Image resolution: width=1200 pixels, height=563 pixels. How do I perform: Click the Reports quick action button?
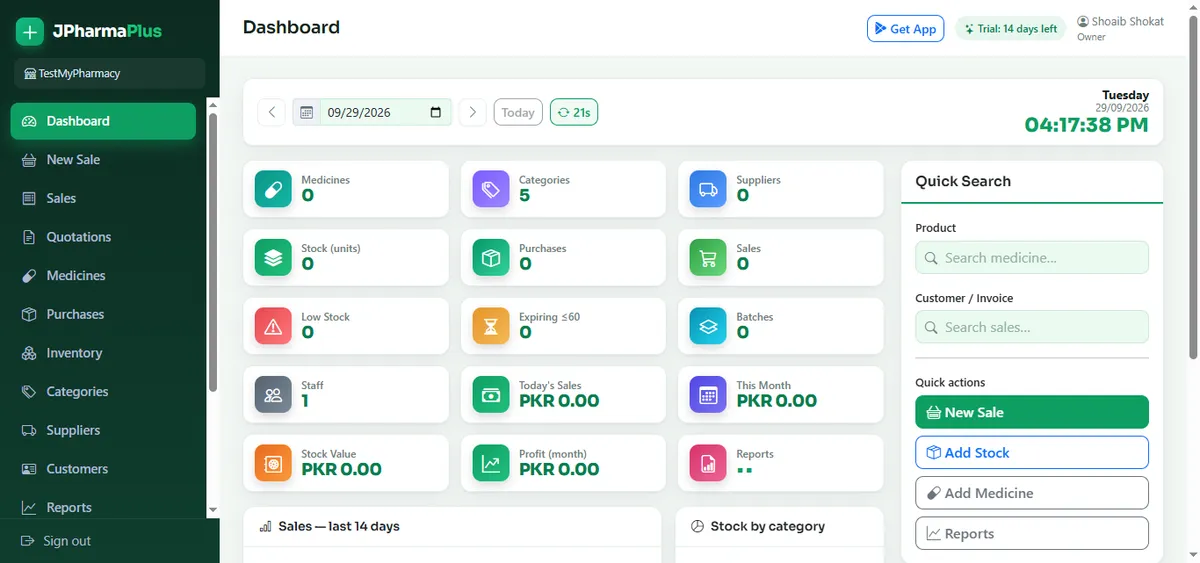(1032, 533)
